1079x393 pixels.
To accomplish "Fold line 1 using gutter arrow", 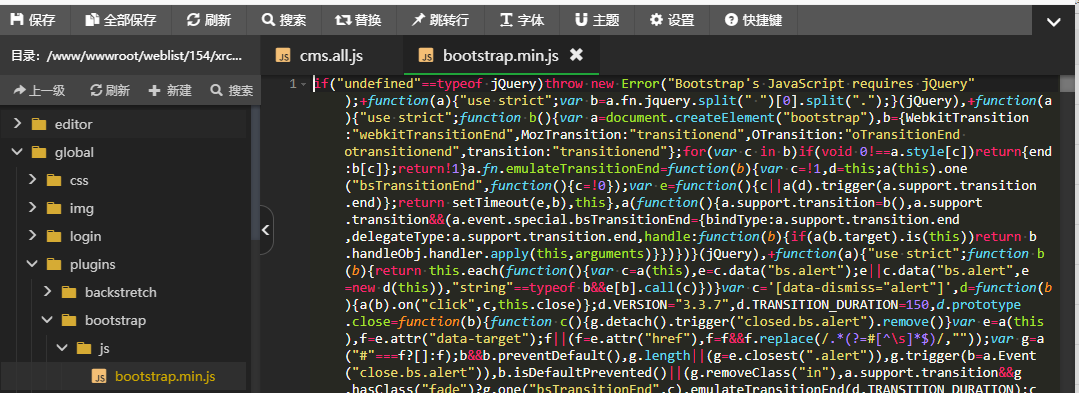I will point(303,84).
